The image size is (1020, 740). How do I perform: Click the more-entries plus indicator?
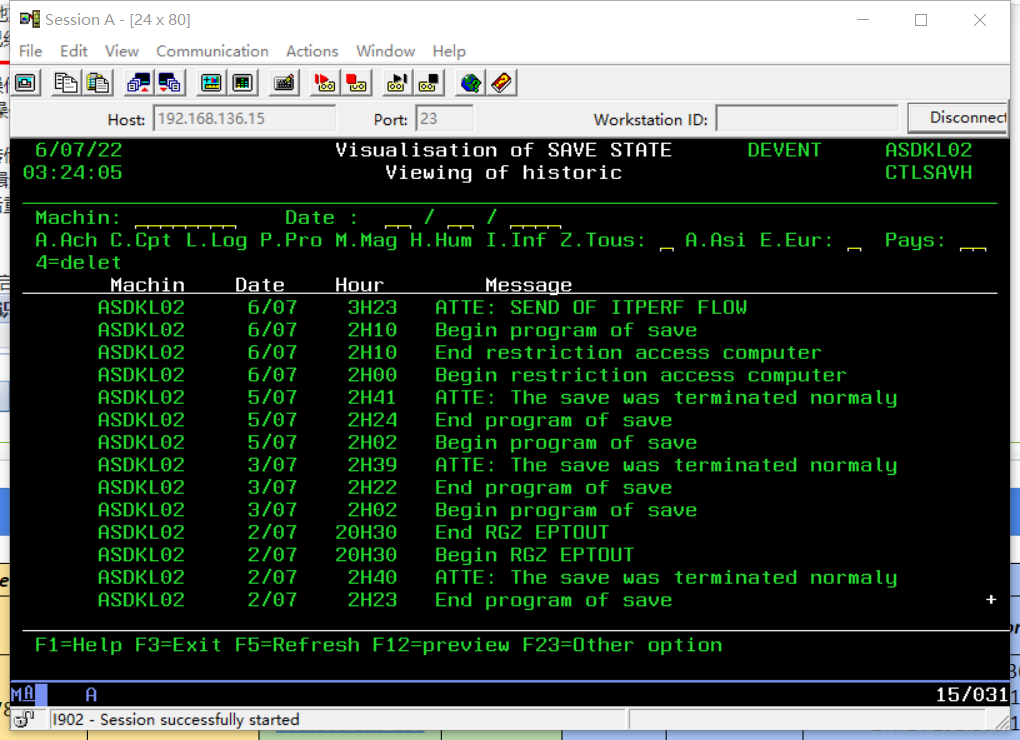coord(991,600)
